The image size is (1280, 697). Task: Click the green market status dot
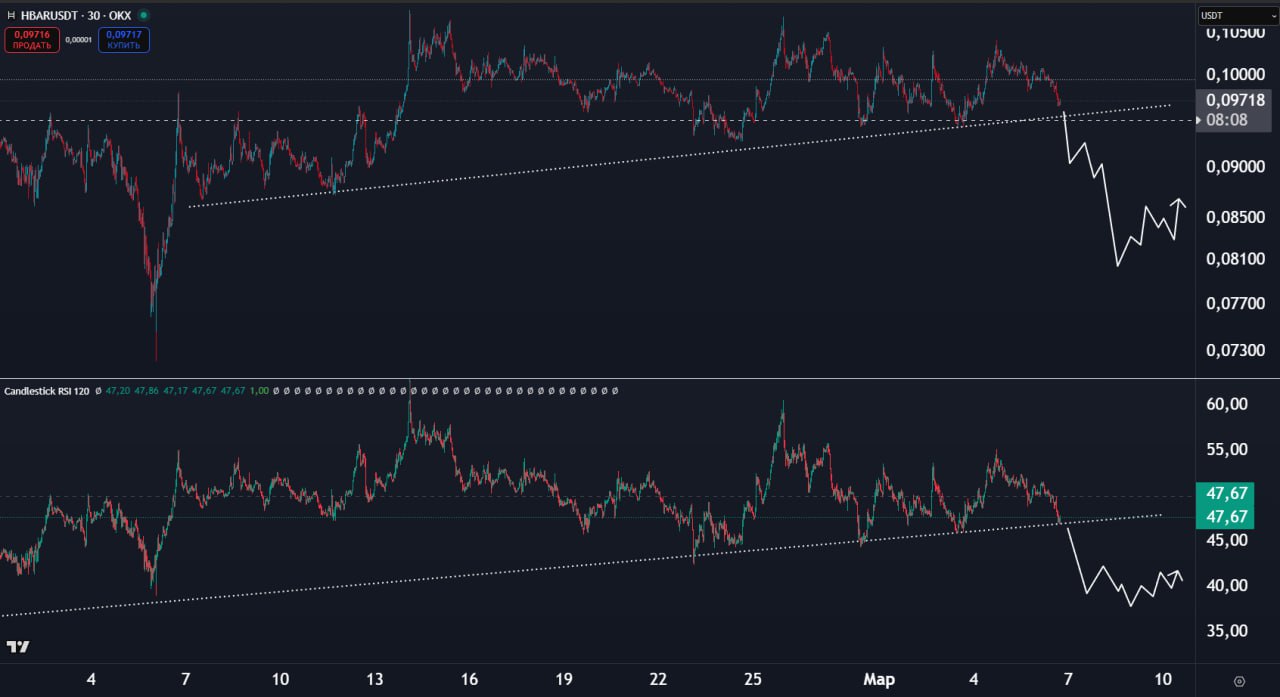[144, 16]
